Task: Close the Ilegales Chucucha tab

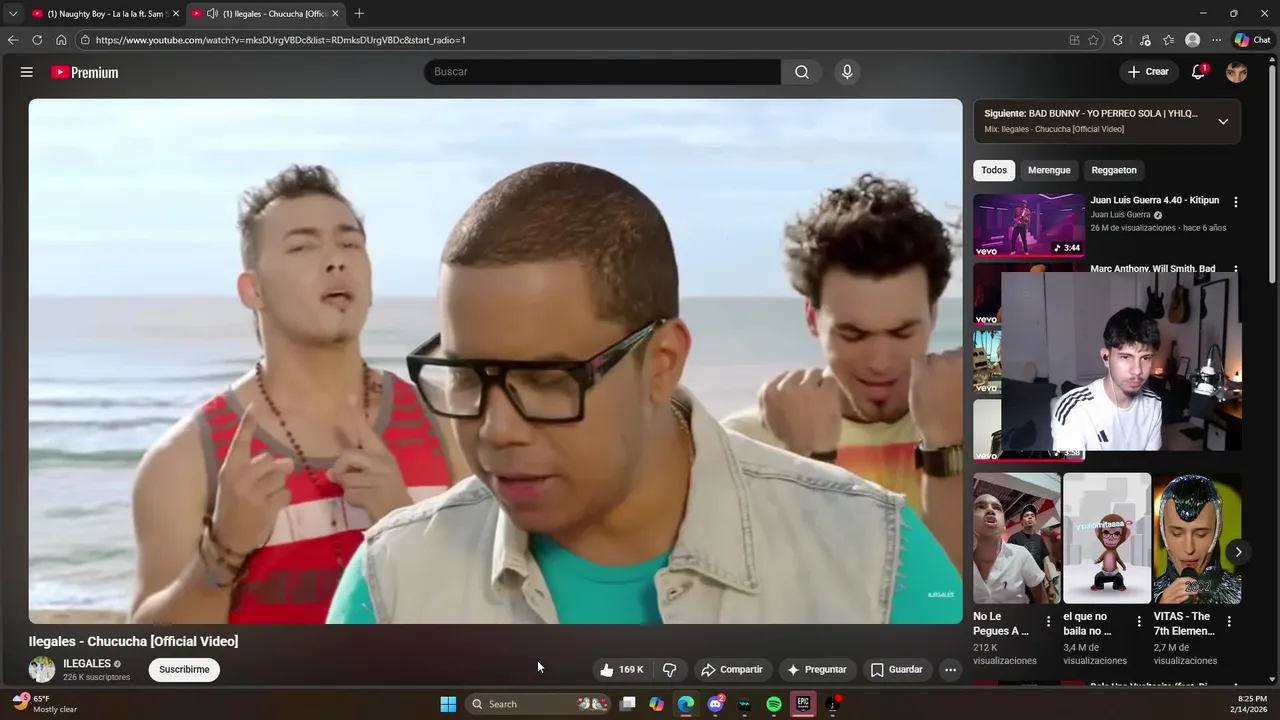Action: (x=335, y=13)
